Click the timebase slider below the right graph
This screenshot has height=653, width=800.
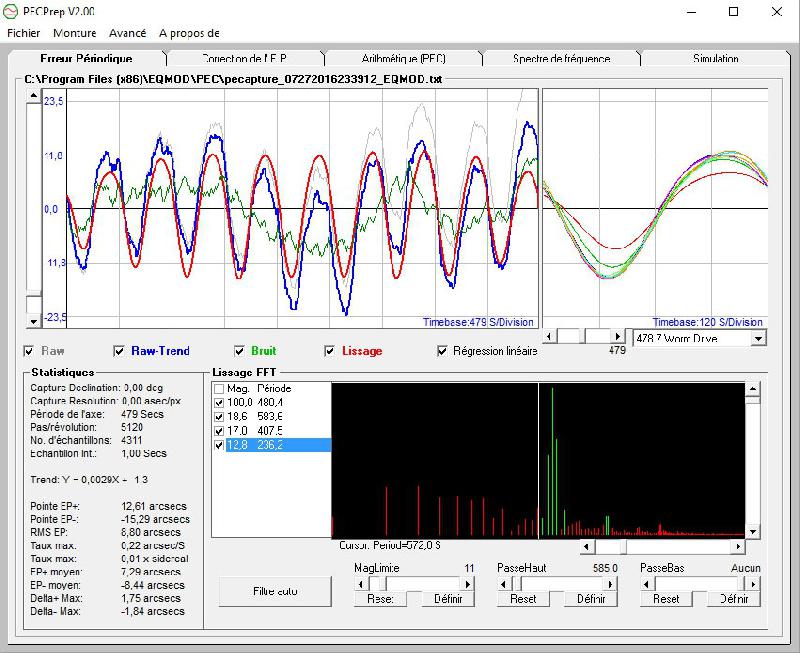(x=583, y=336)
